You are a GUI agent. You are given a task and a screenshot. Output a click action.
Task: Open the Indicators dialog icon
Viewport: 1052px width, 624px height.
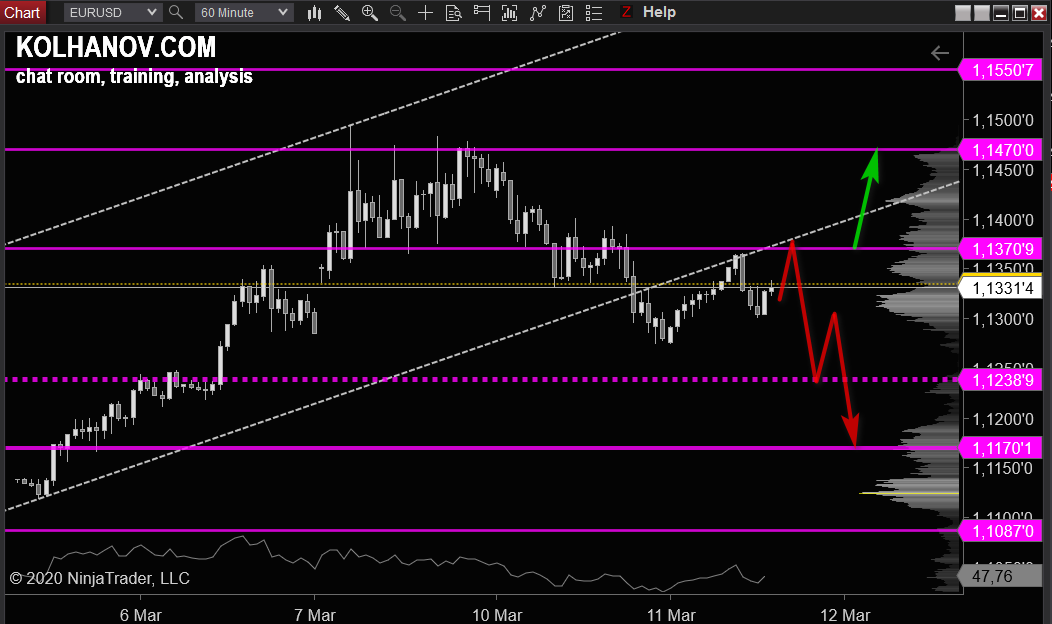(x=509, y=12)
